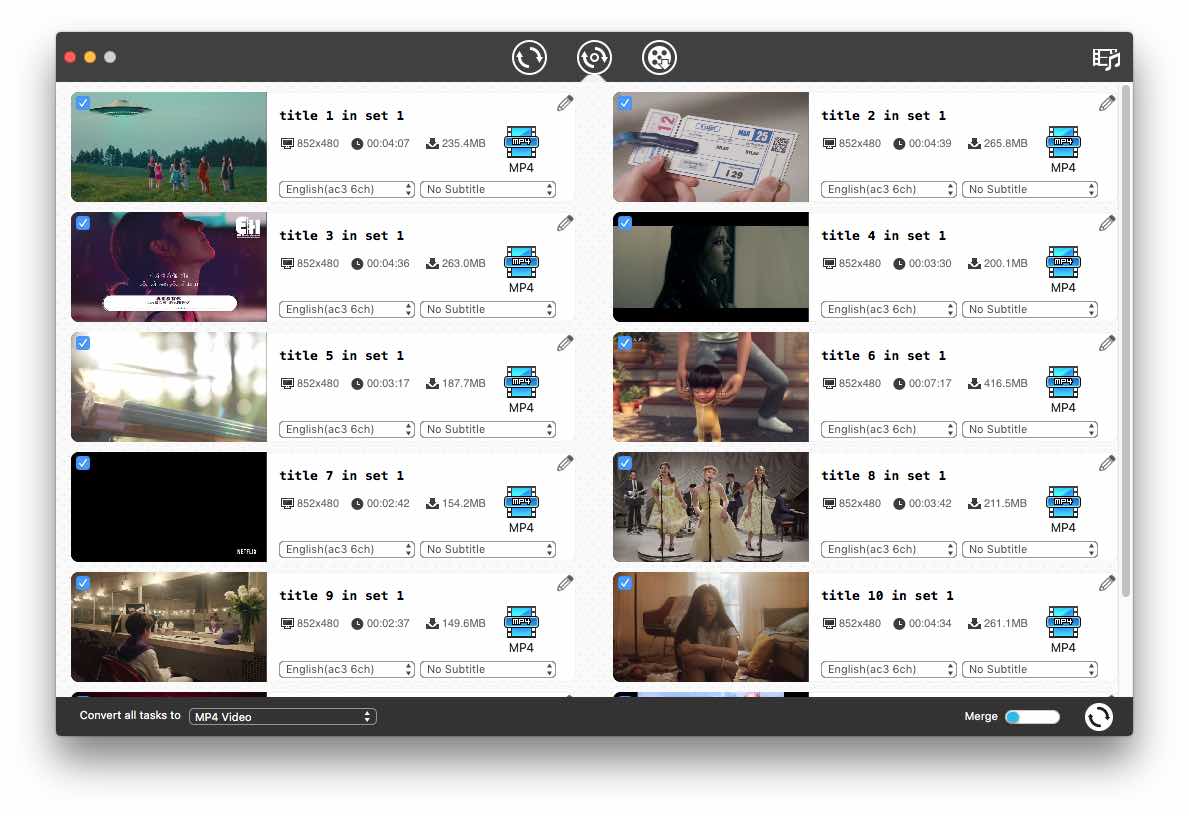Click the edit pencil for title 1

click(565, 103)
